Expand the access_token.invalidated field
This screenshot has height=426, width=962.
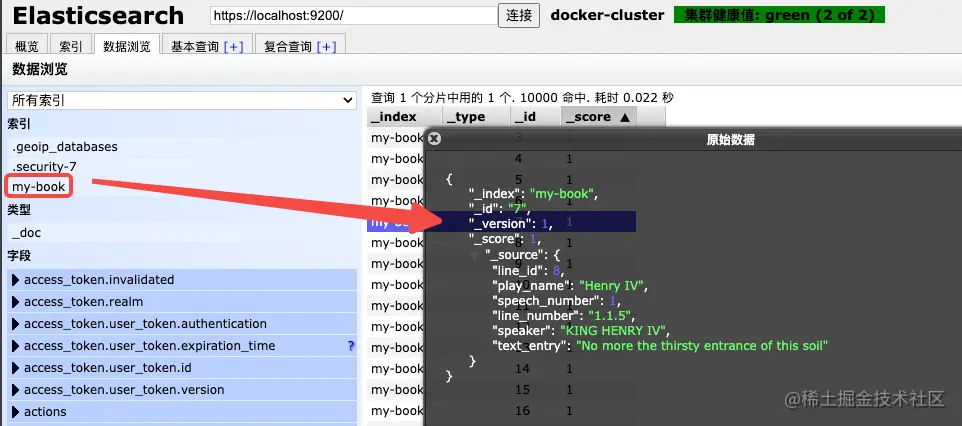point(182,280)
